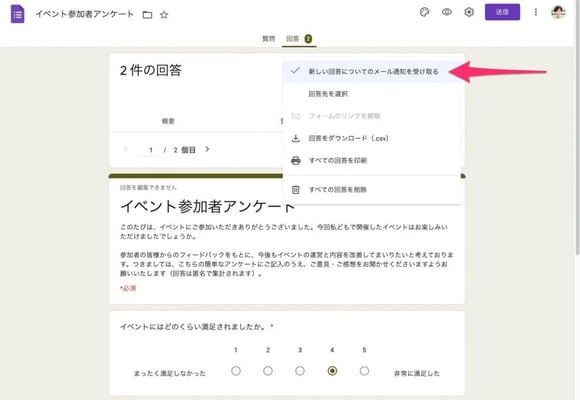Click フォームのリンクを解除 menu item

pos(372,116)
